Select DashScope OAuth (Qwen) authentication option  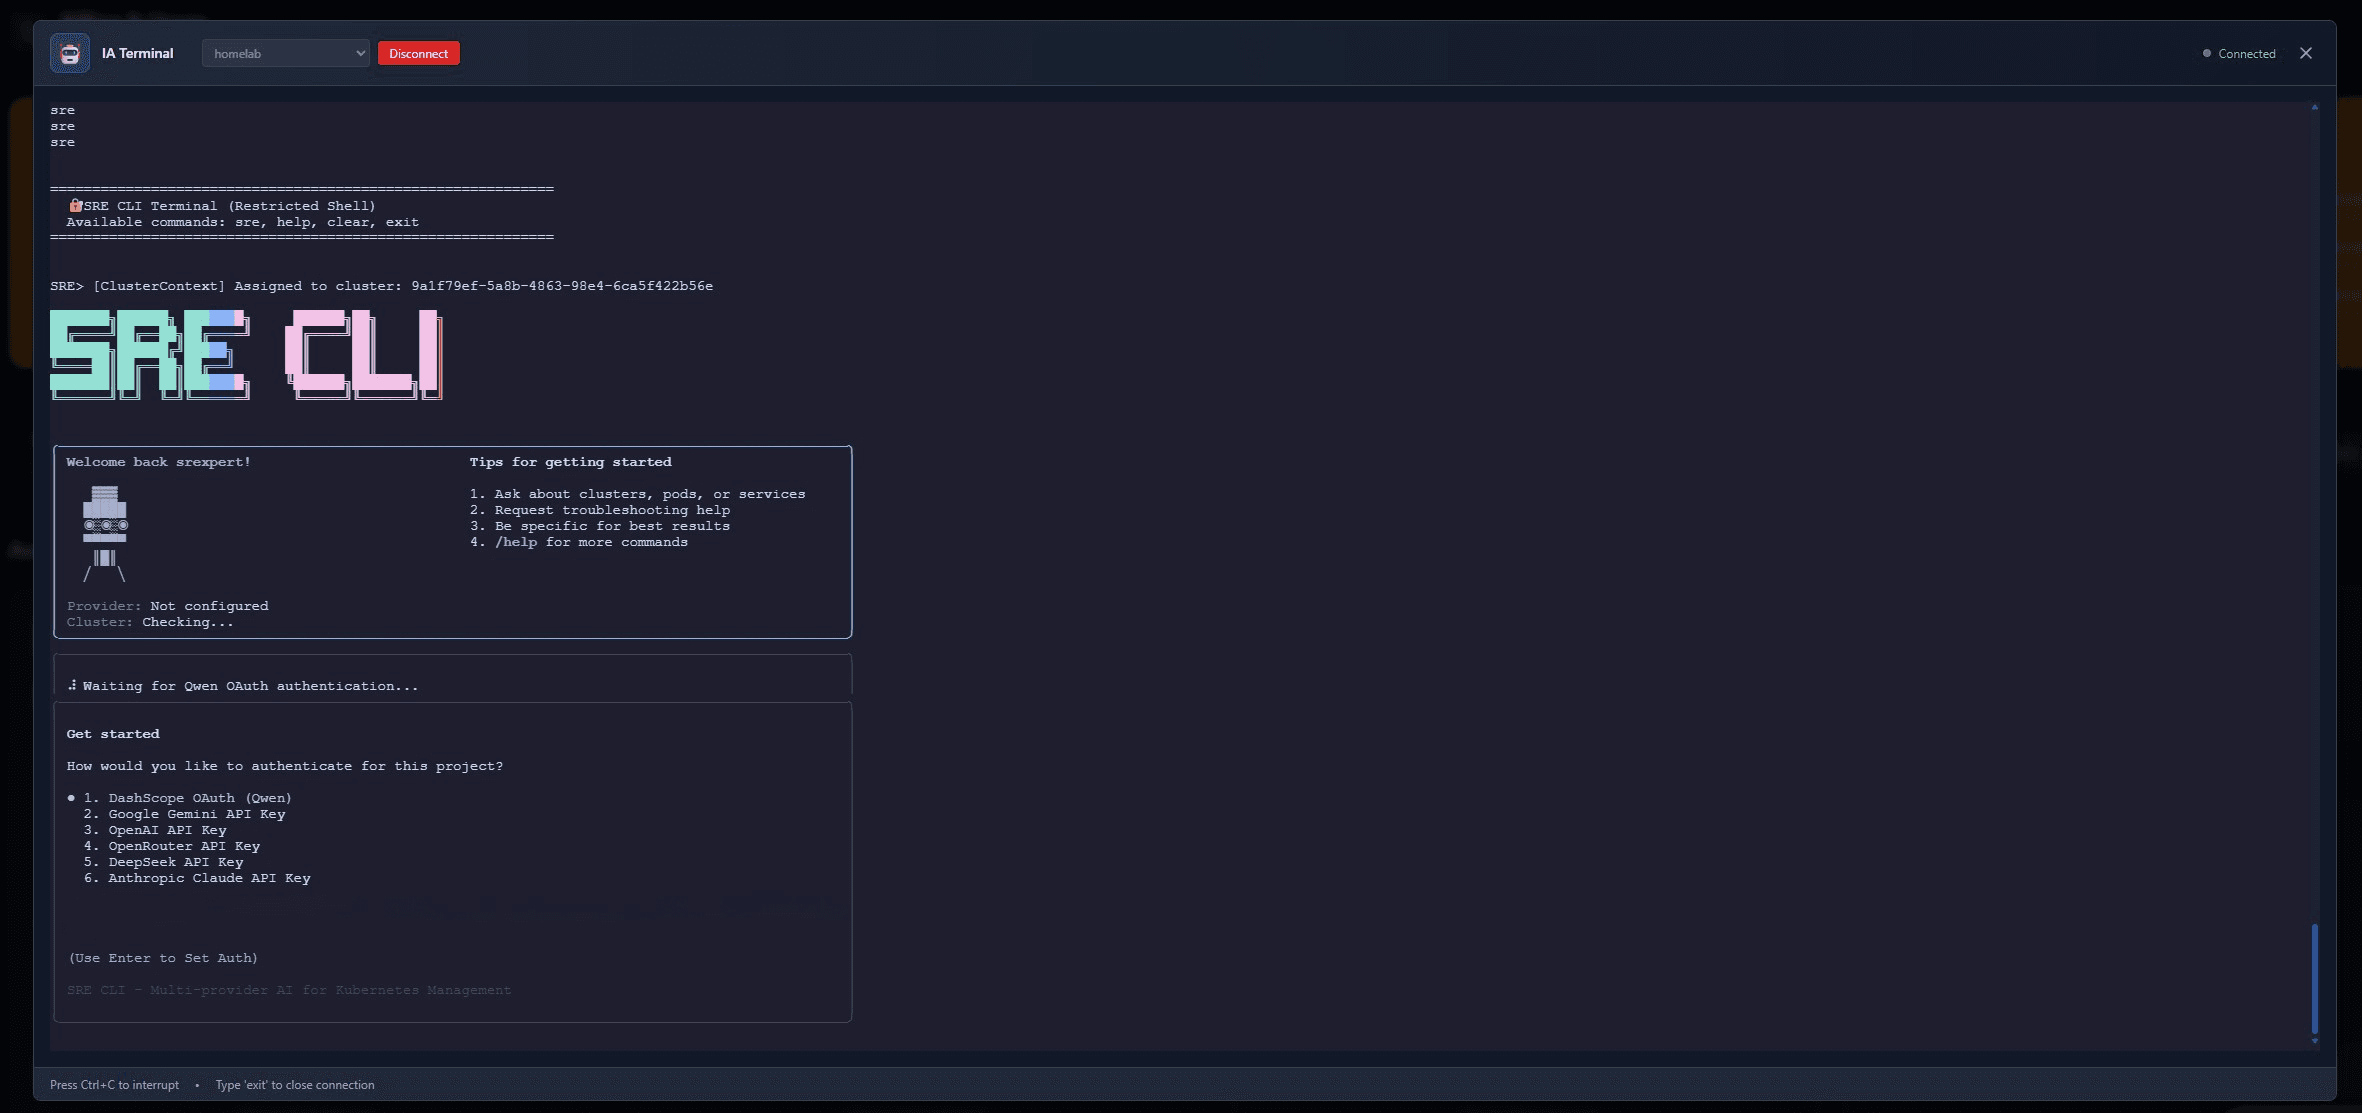click(189, 797)
